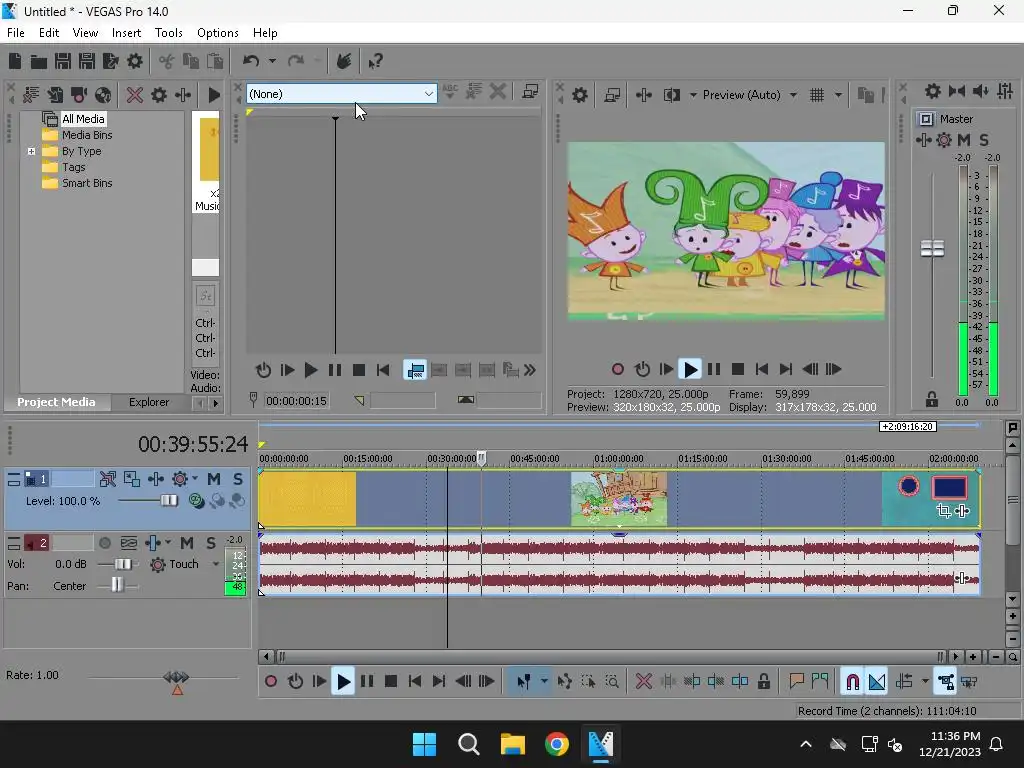
Task: Pause the Trimmer playback
Action: coord(335,370)
